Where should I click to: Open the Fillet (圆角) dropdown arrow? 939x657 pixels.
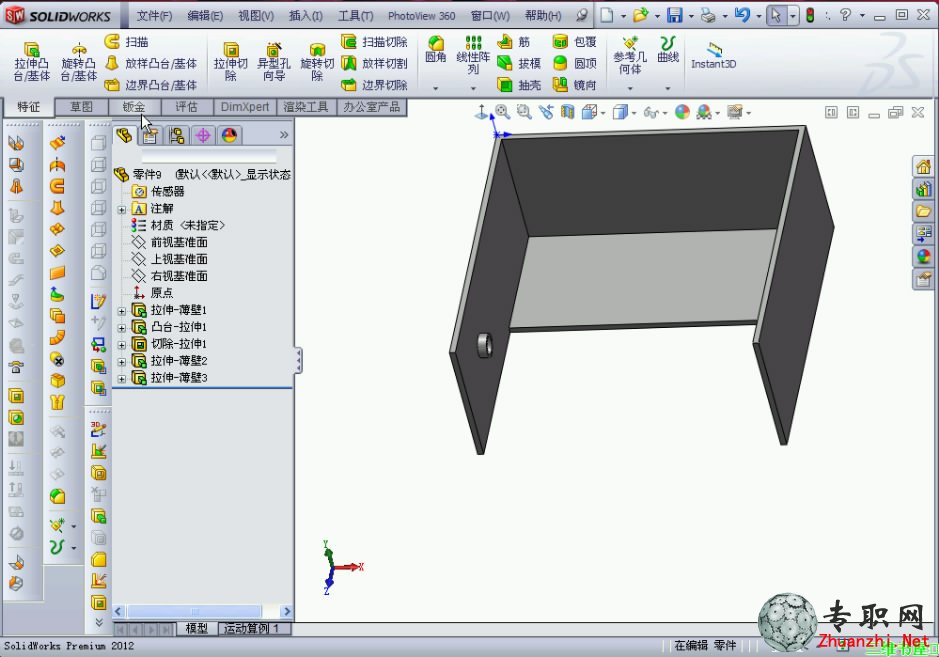[x=436, y=89]
